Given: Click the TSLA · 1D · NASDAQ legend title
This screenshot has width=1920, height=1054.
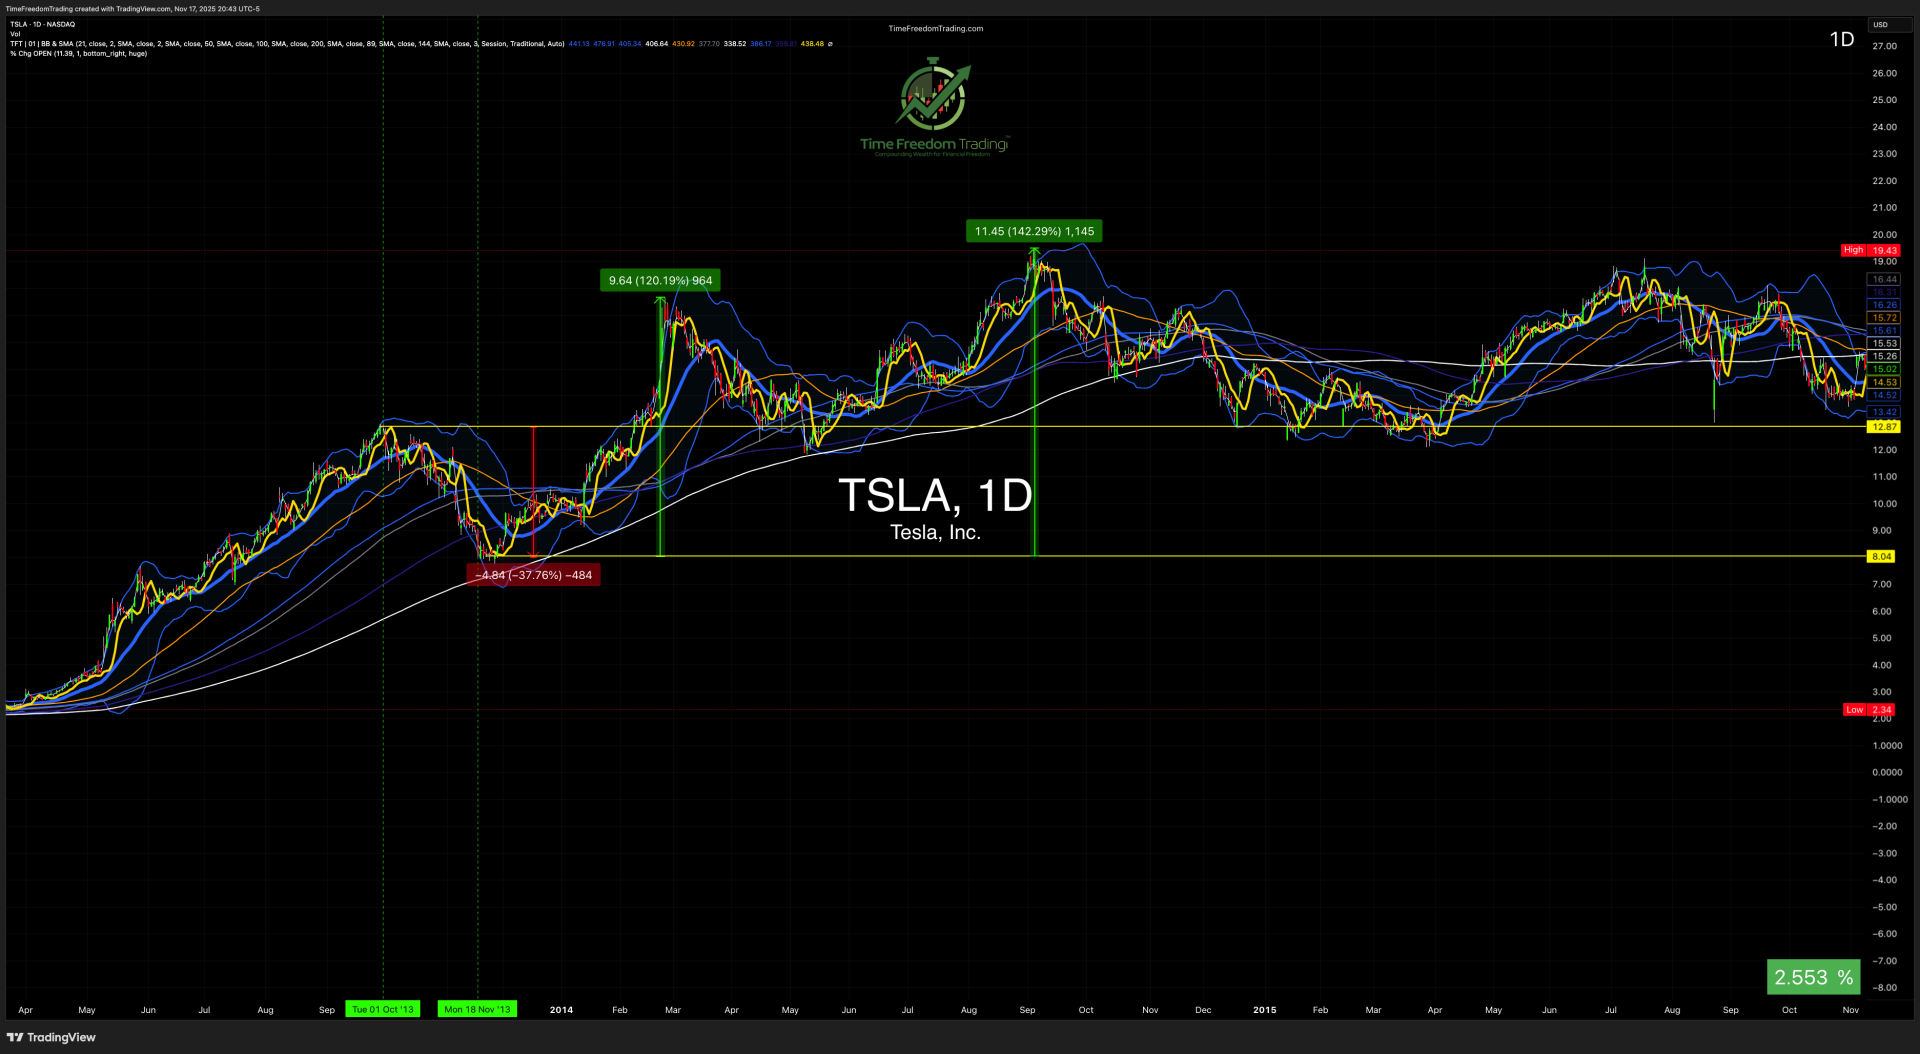Looking at the screenshot, I should coord(43,24).
